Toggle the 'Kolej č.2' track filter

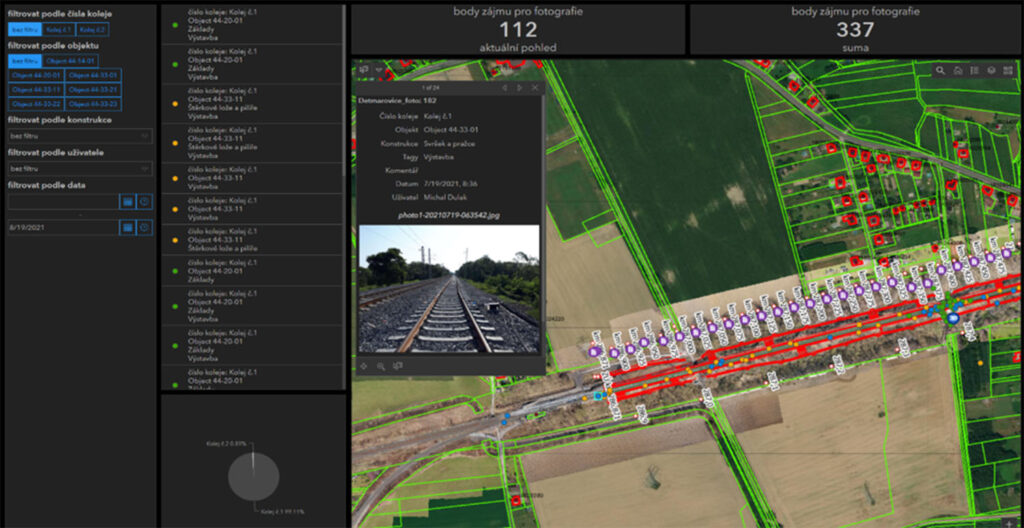coord(93,30)
